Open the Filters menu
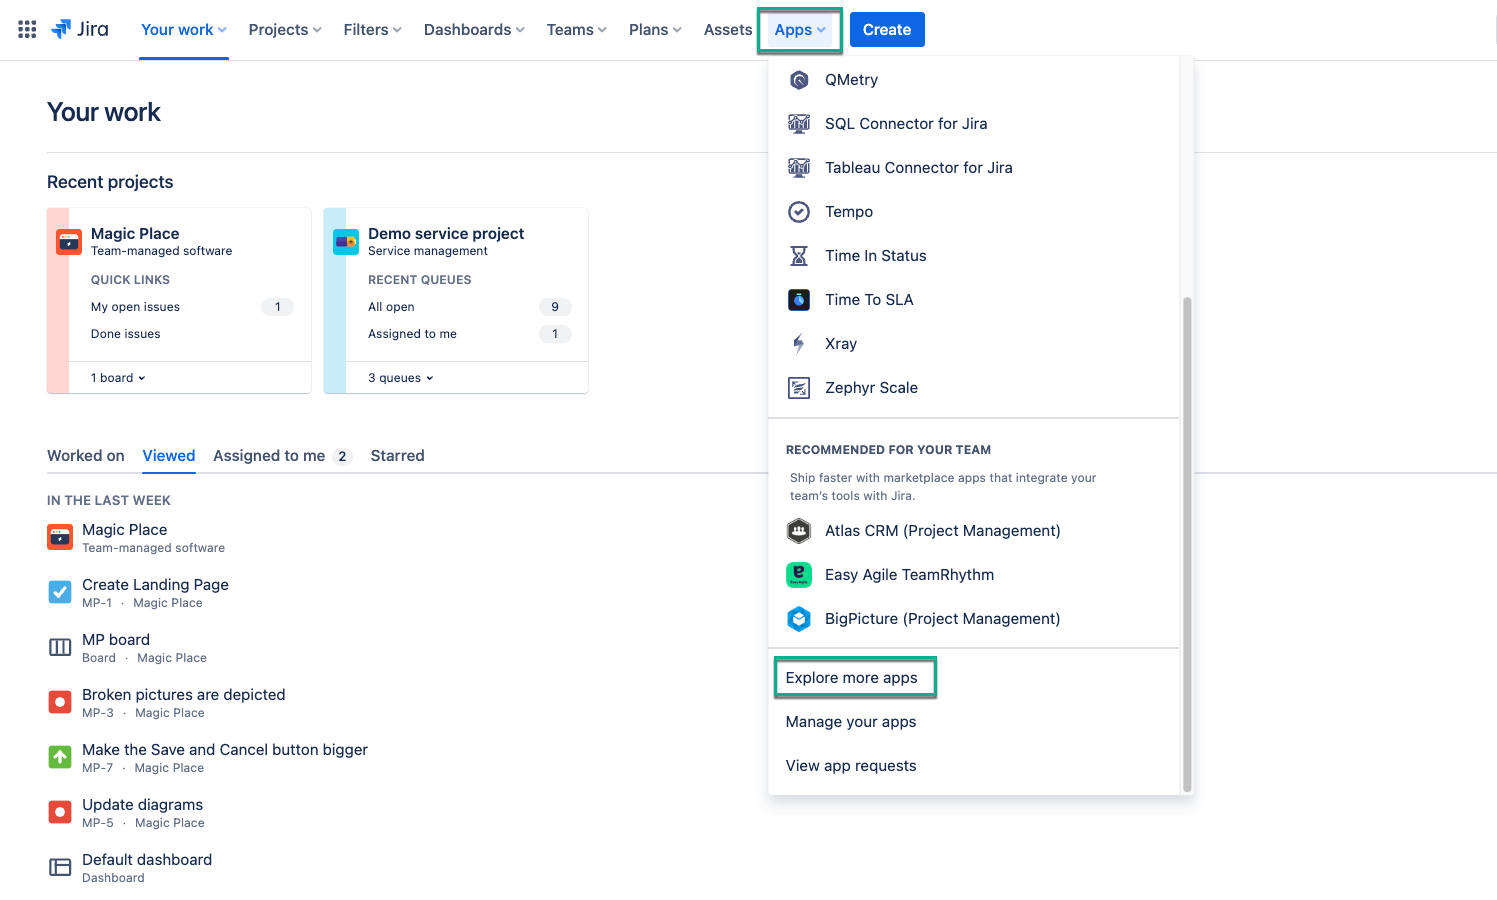 (371, 29)
